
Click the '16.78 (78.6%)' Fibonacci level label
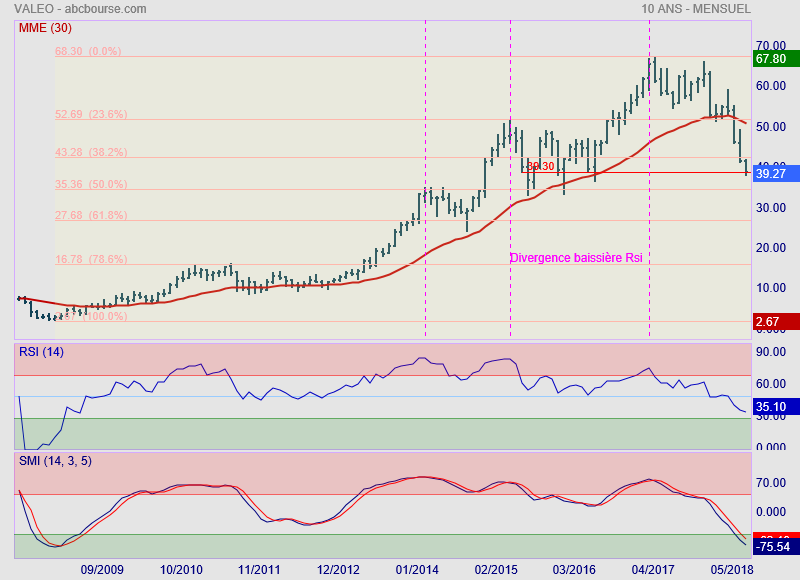click(x=91, y=259)
